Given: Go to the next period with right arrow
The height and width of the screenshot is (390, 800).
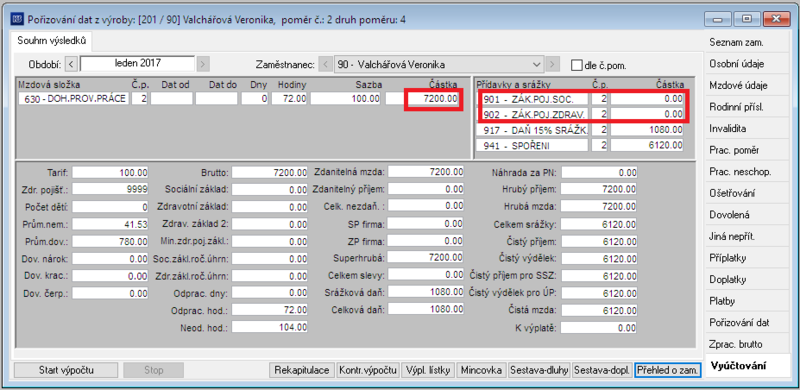Looking at the screenshot, I should pyautogui.click(x=203, y=64).
